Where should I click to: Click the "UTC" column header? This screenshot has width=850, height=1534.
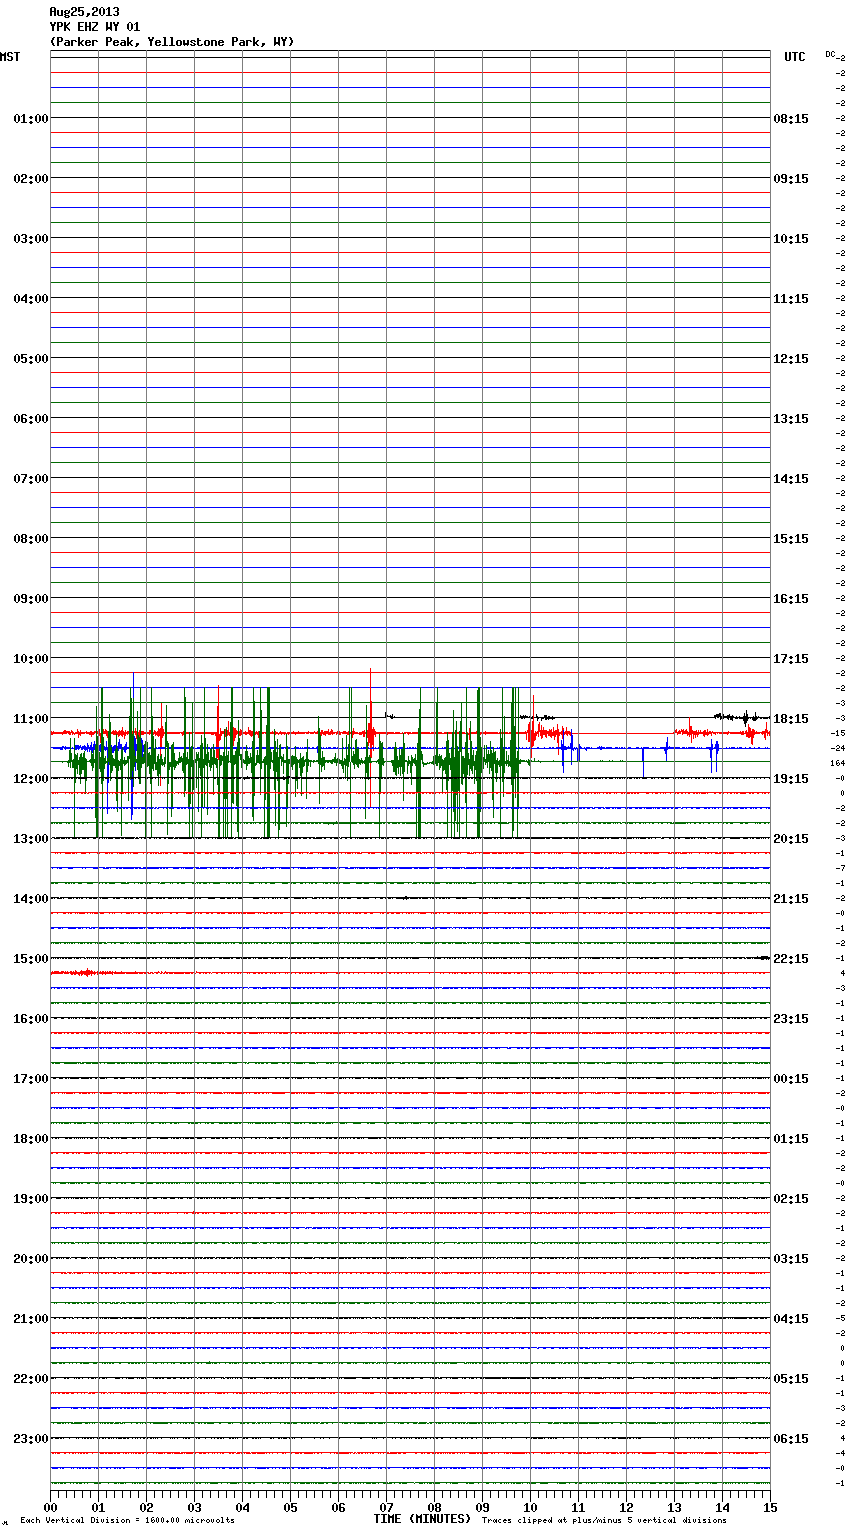coord(794,57)
